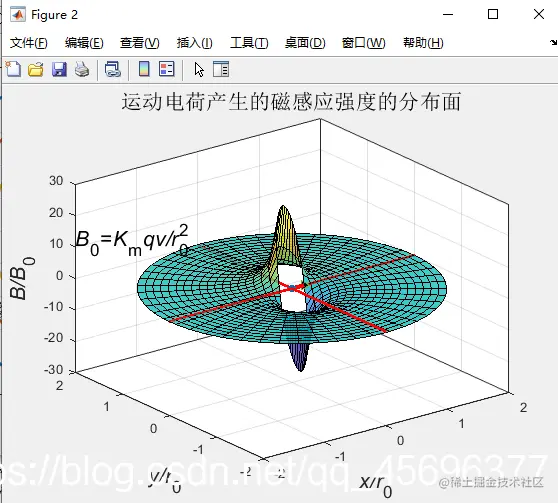Click the MATLAB logo in the title bar
This screenshot has height=503, width=558.
point(17,14)
